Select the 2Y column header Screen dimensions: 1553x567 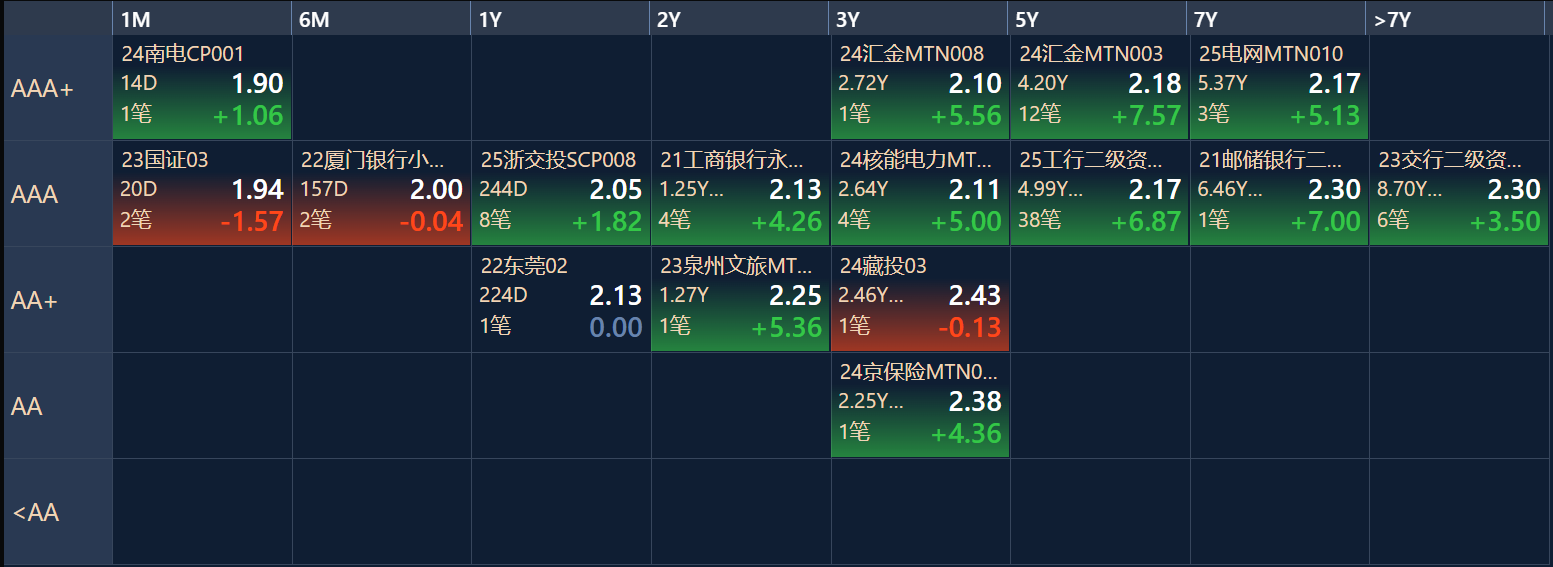[x=740, y=19]
